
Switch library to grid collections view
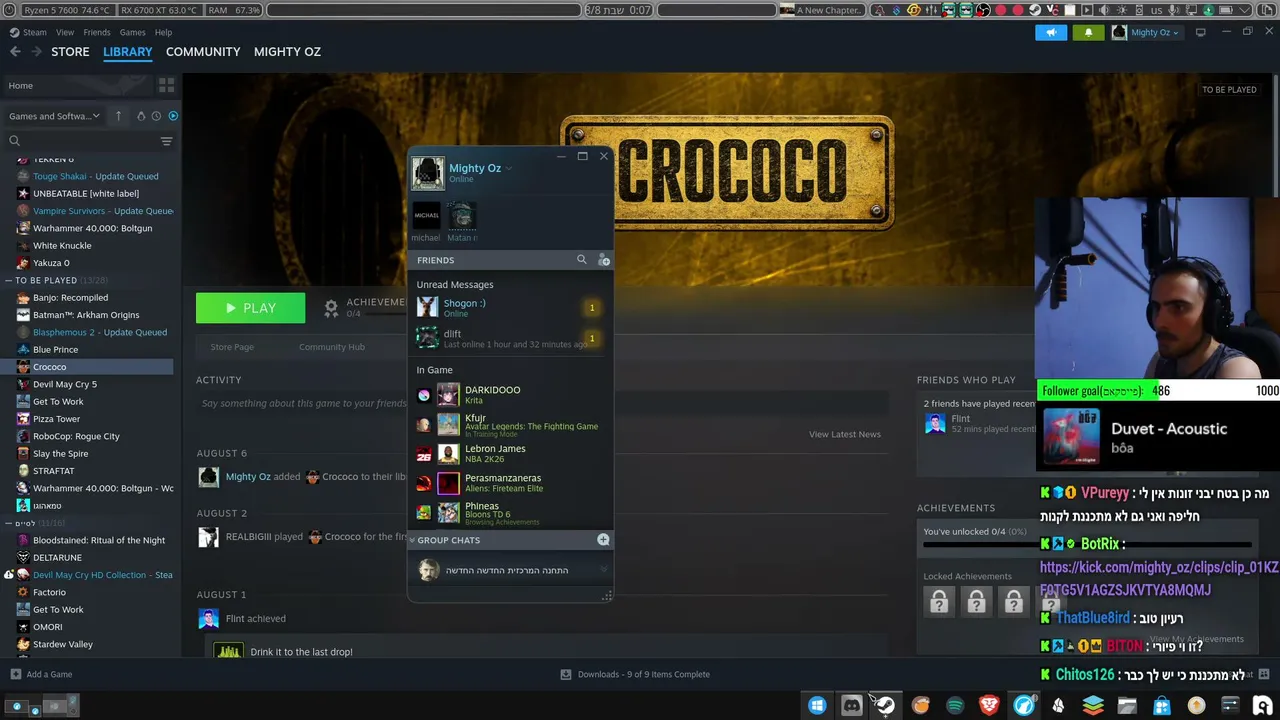[x=166, y=86]
